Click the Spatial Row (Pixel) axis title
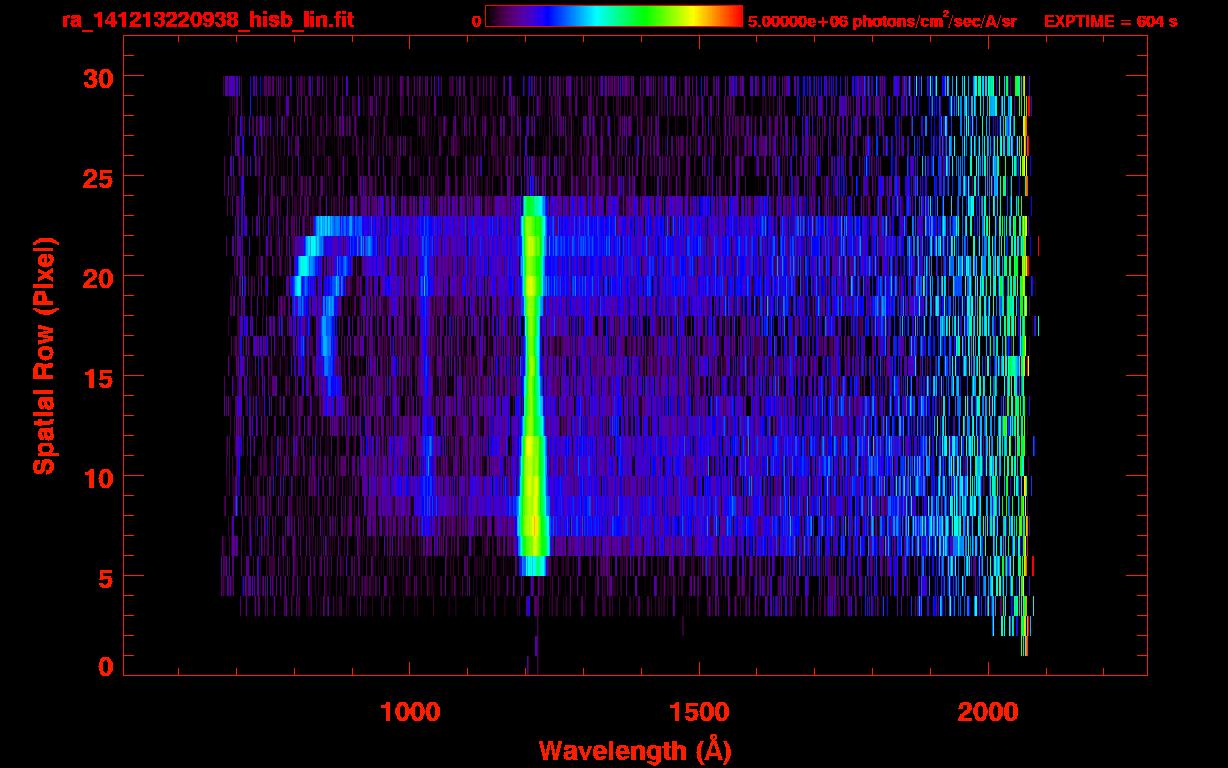Viewport: 1228px width, 768px height. coord(44,355)
